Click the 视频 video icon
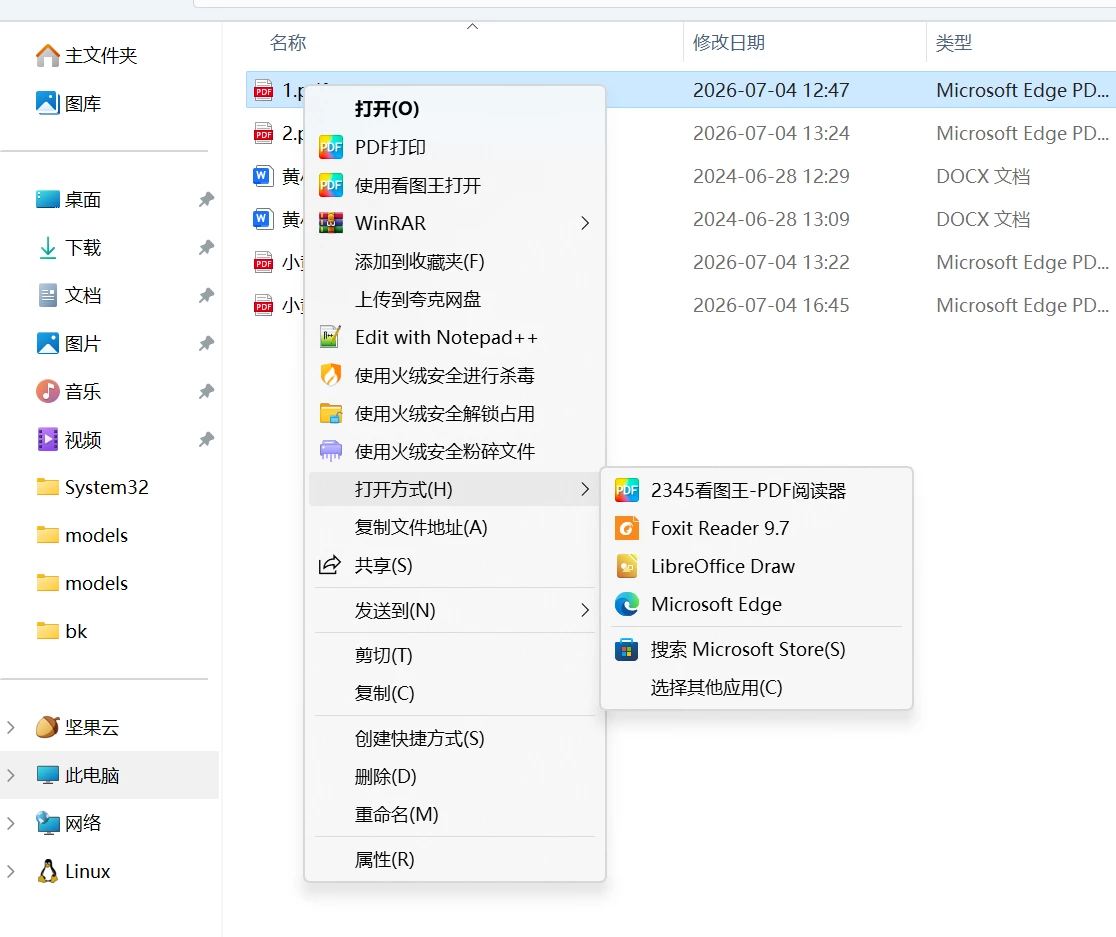The width and height of the screenshot is (1116, 937). point(48,439)
